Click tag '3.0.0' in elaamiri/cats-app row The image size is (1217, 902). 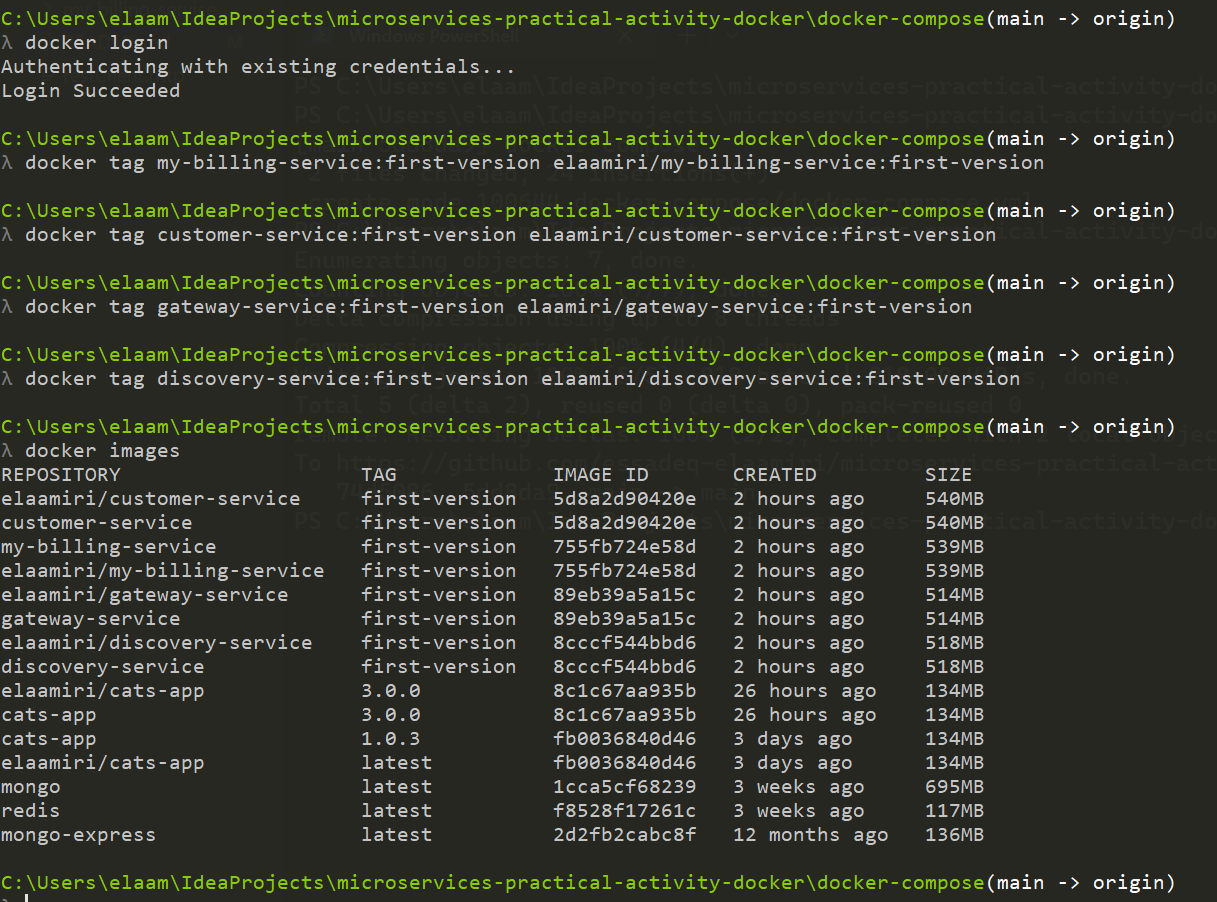[x=391, y=691]
